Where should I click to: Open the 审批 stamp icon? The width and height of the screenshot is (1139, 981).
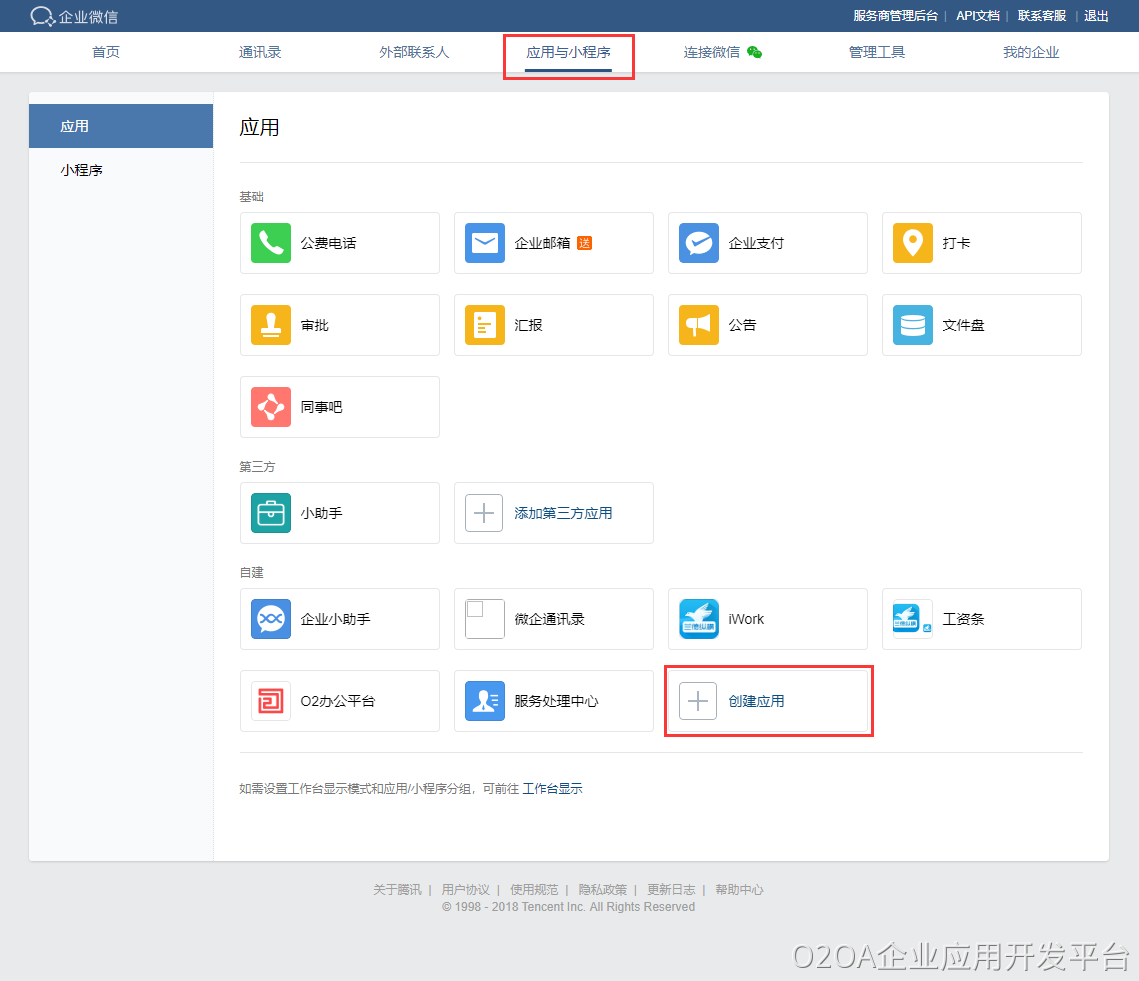271,325
